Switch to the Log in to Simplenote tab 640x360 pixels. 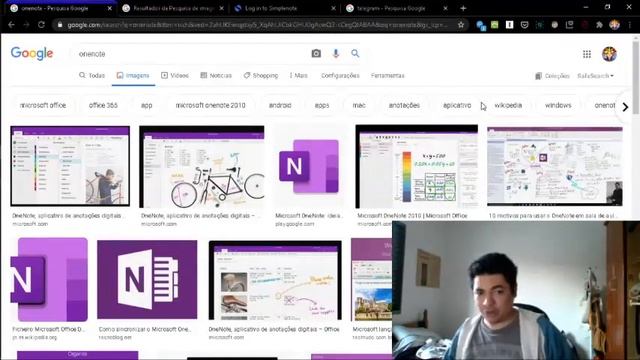click(x=285, y=8)
